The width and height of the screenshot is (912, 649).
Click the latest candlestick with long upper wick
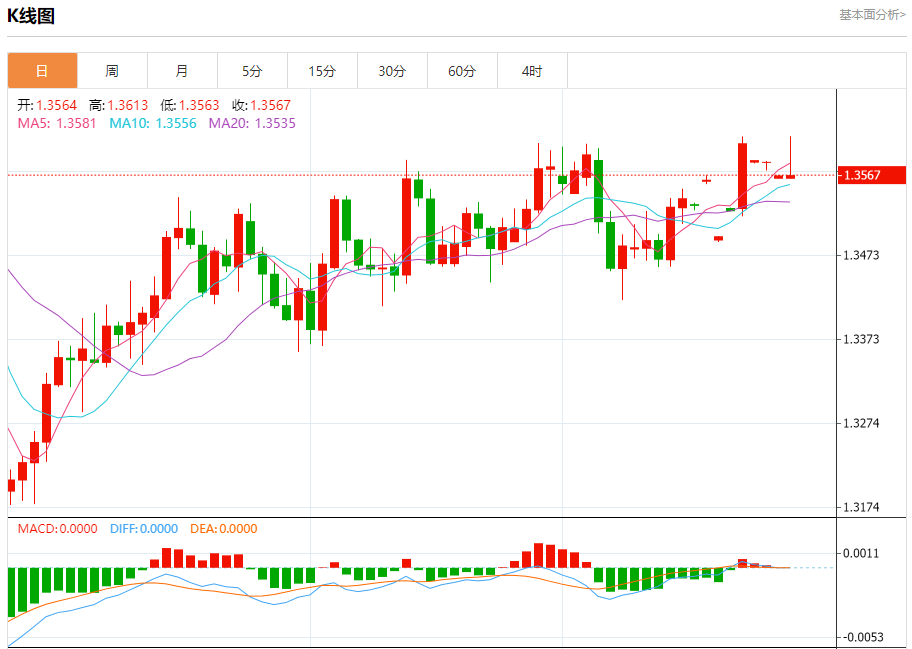pos(790,157)
